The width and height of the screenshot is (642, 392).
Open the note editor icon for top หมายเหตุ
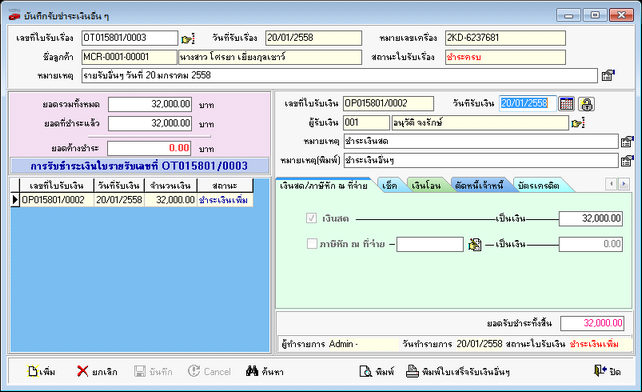point(608,75)
